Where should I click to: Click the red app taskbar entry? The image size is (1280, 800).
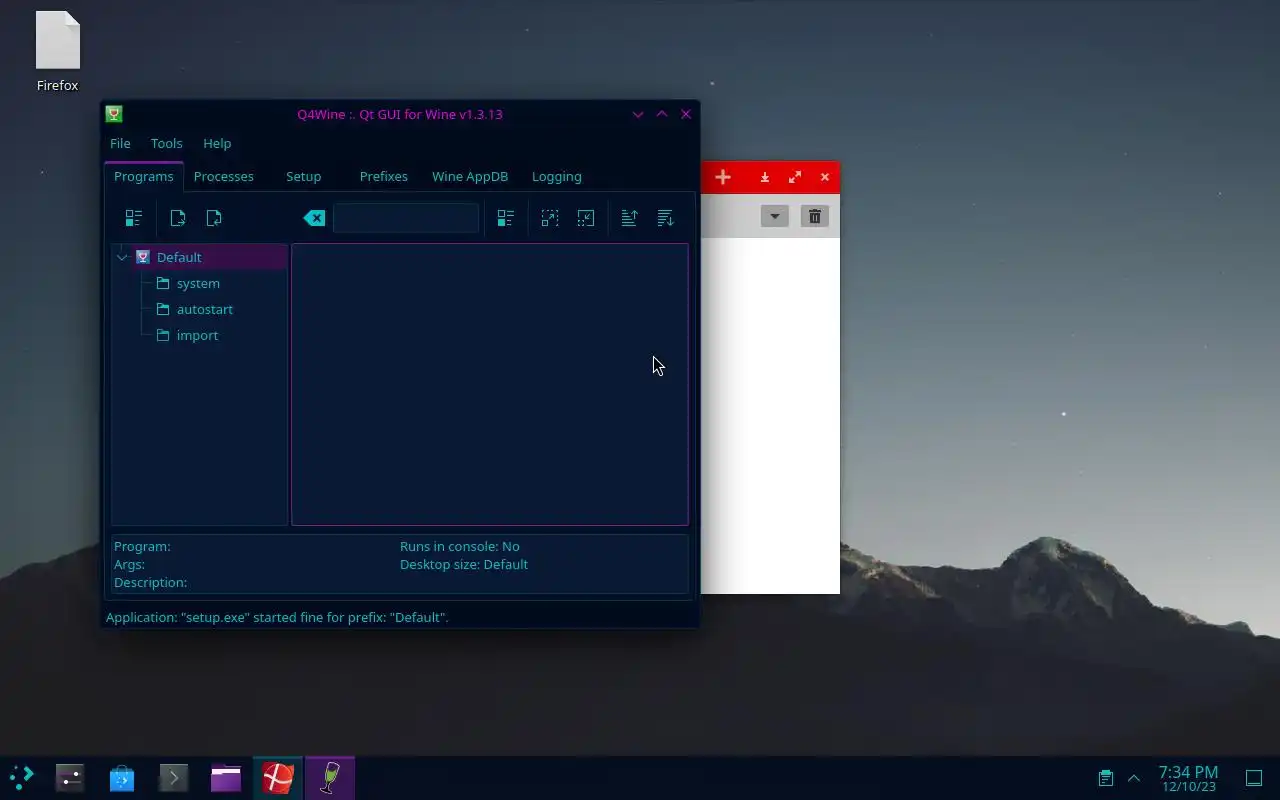(278, 777)
